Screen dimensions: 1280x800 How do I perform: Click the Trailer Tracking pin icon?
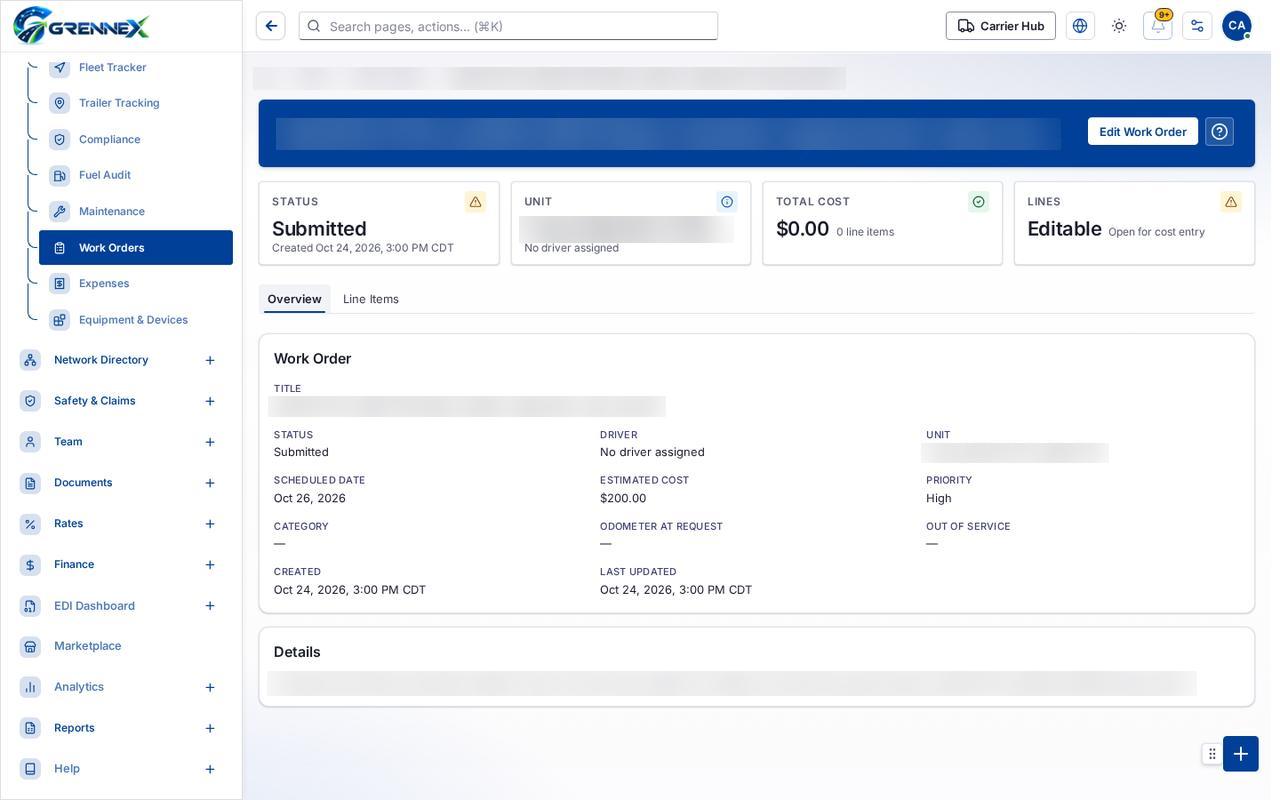pyautogui.click(x=60, y=103)
